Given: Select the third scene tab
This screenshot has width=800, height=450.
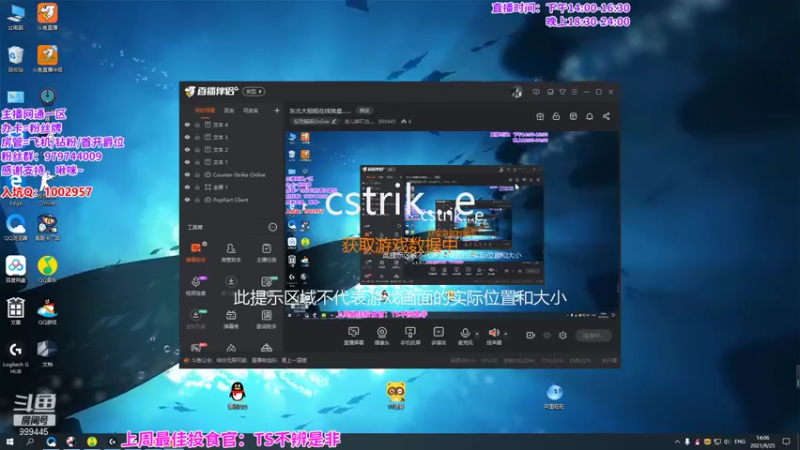Looking at the screenshot, I should tap(250, 110).
